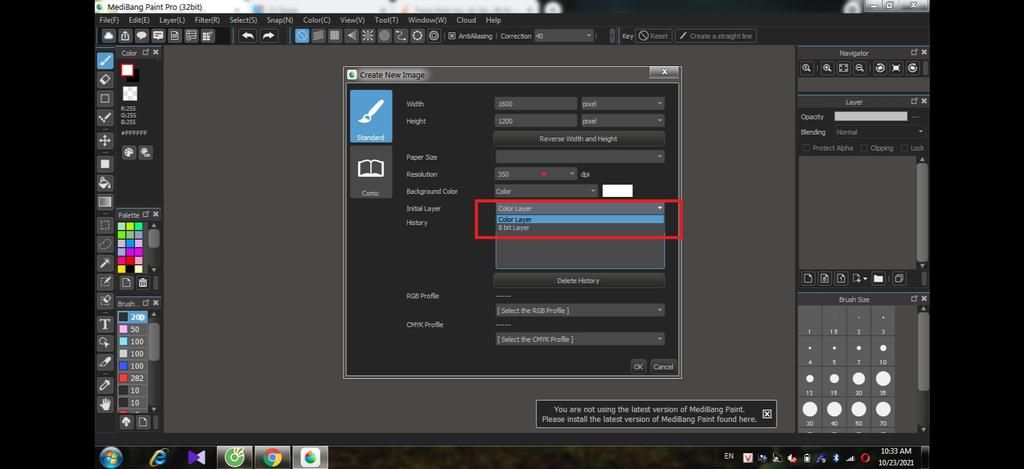Open the Select the RGB Profile dropdown
The image size is (1024, 469).
click(x=580, y=310)
